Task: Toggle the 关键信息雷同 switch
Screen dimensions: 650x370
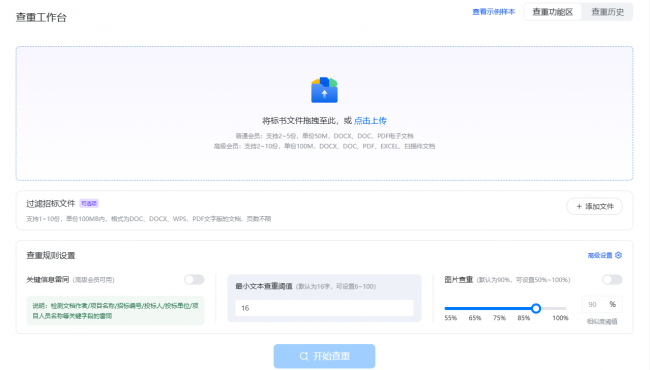Action: (x=194, y=280)
